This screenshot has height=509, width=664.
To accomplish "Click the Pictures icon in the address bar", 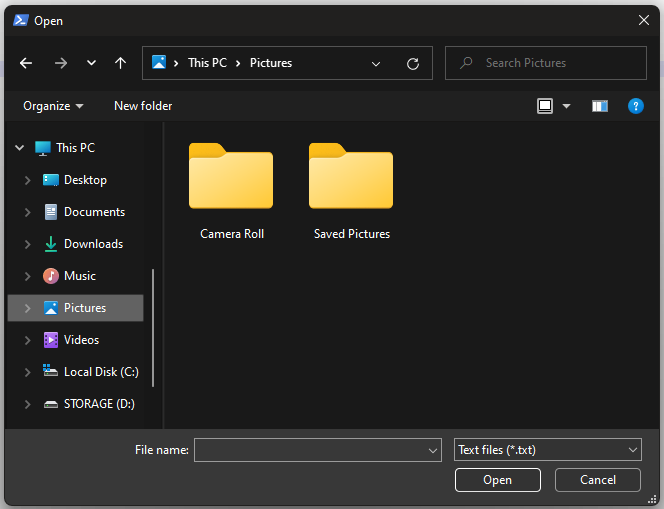I will pyautogui.click(x=159, y=62).
